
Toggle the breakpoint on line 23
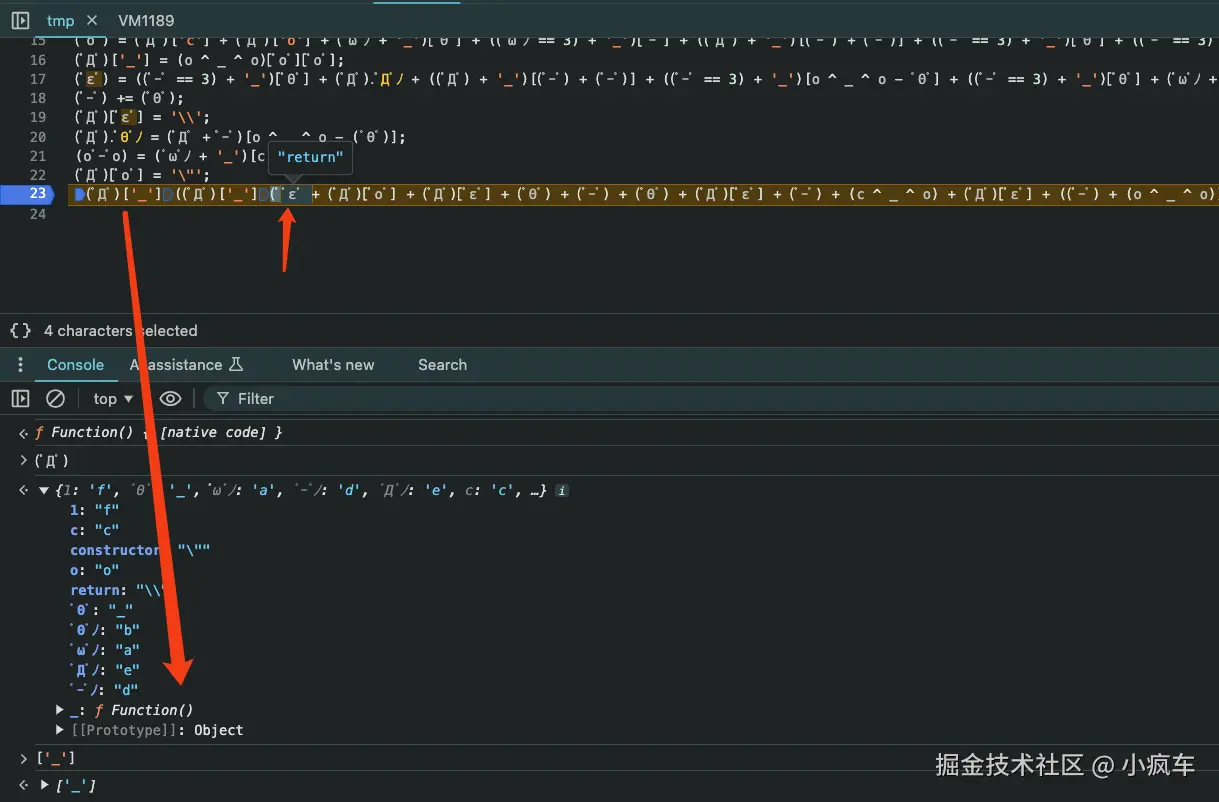(x=37, y=193)
